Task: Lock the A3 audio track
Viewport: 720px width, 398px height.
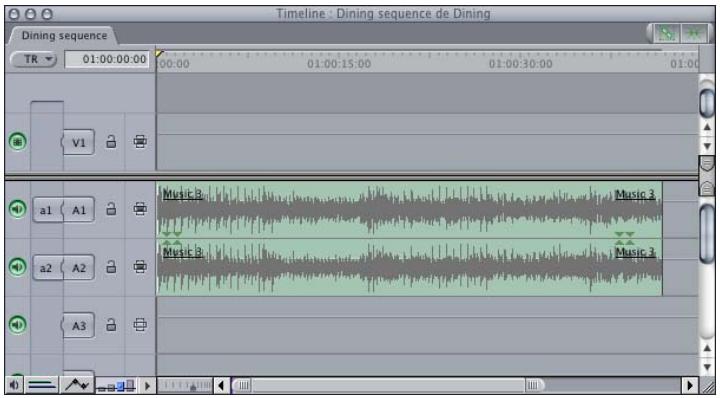Action: pos(111,325)
